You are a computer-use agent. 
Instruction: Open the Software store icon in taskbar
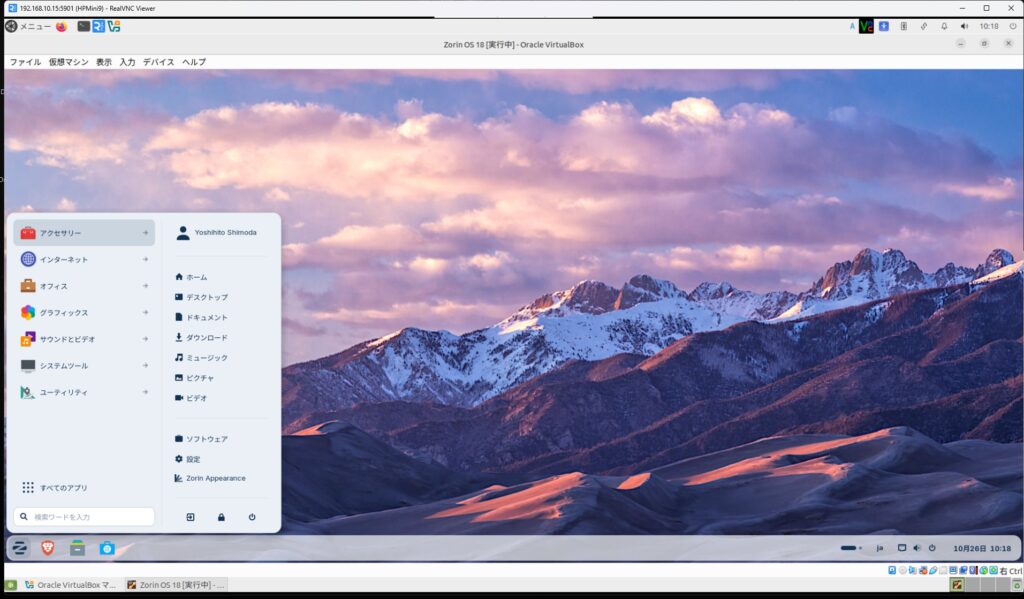coord(107,548)
